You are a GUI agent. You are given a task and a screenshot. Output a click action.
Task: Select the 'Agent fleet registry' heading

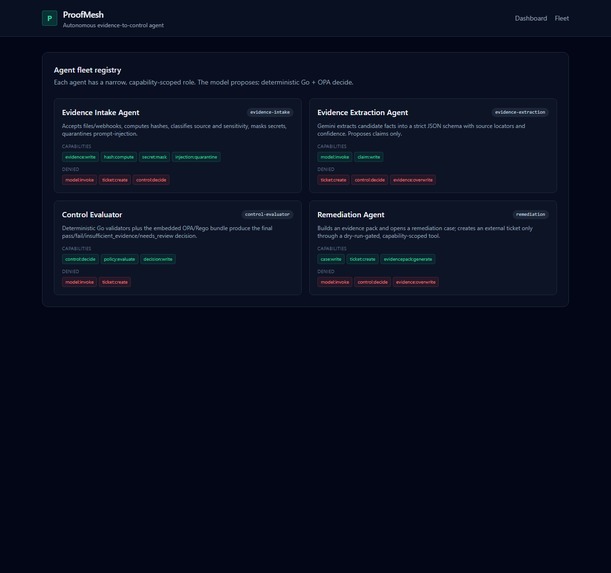pyautogui.click(x=88, y=70)
